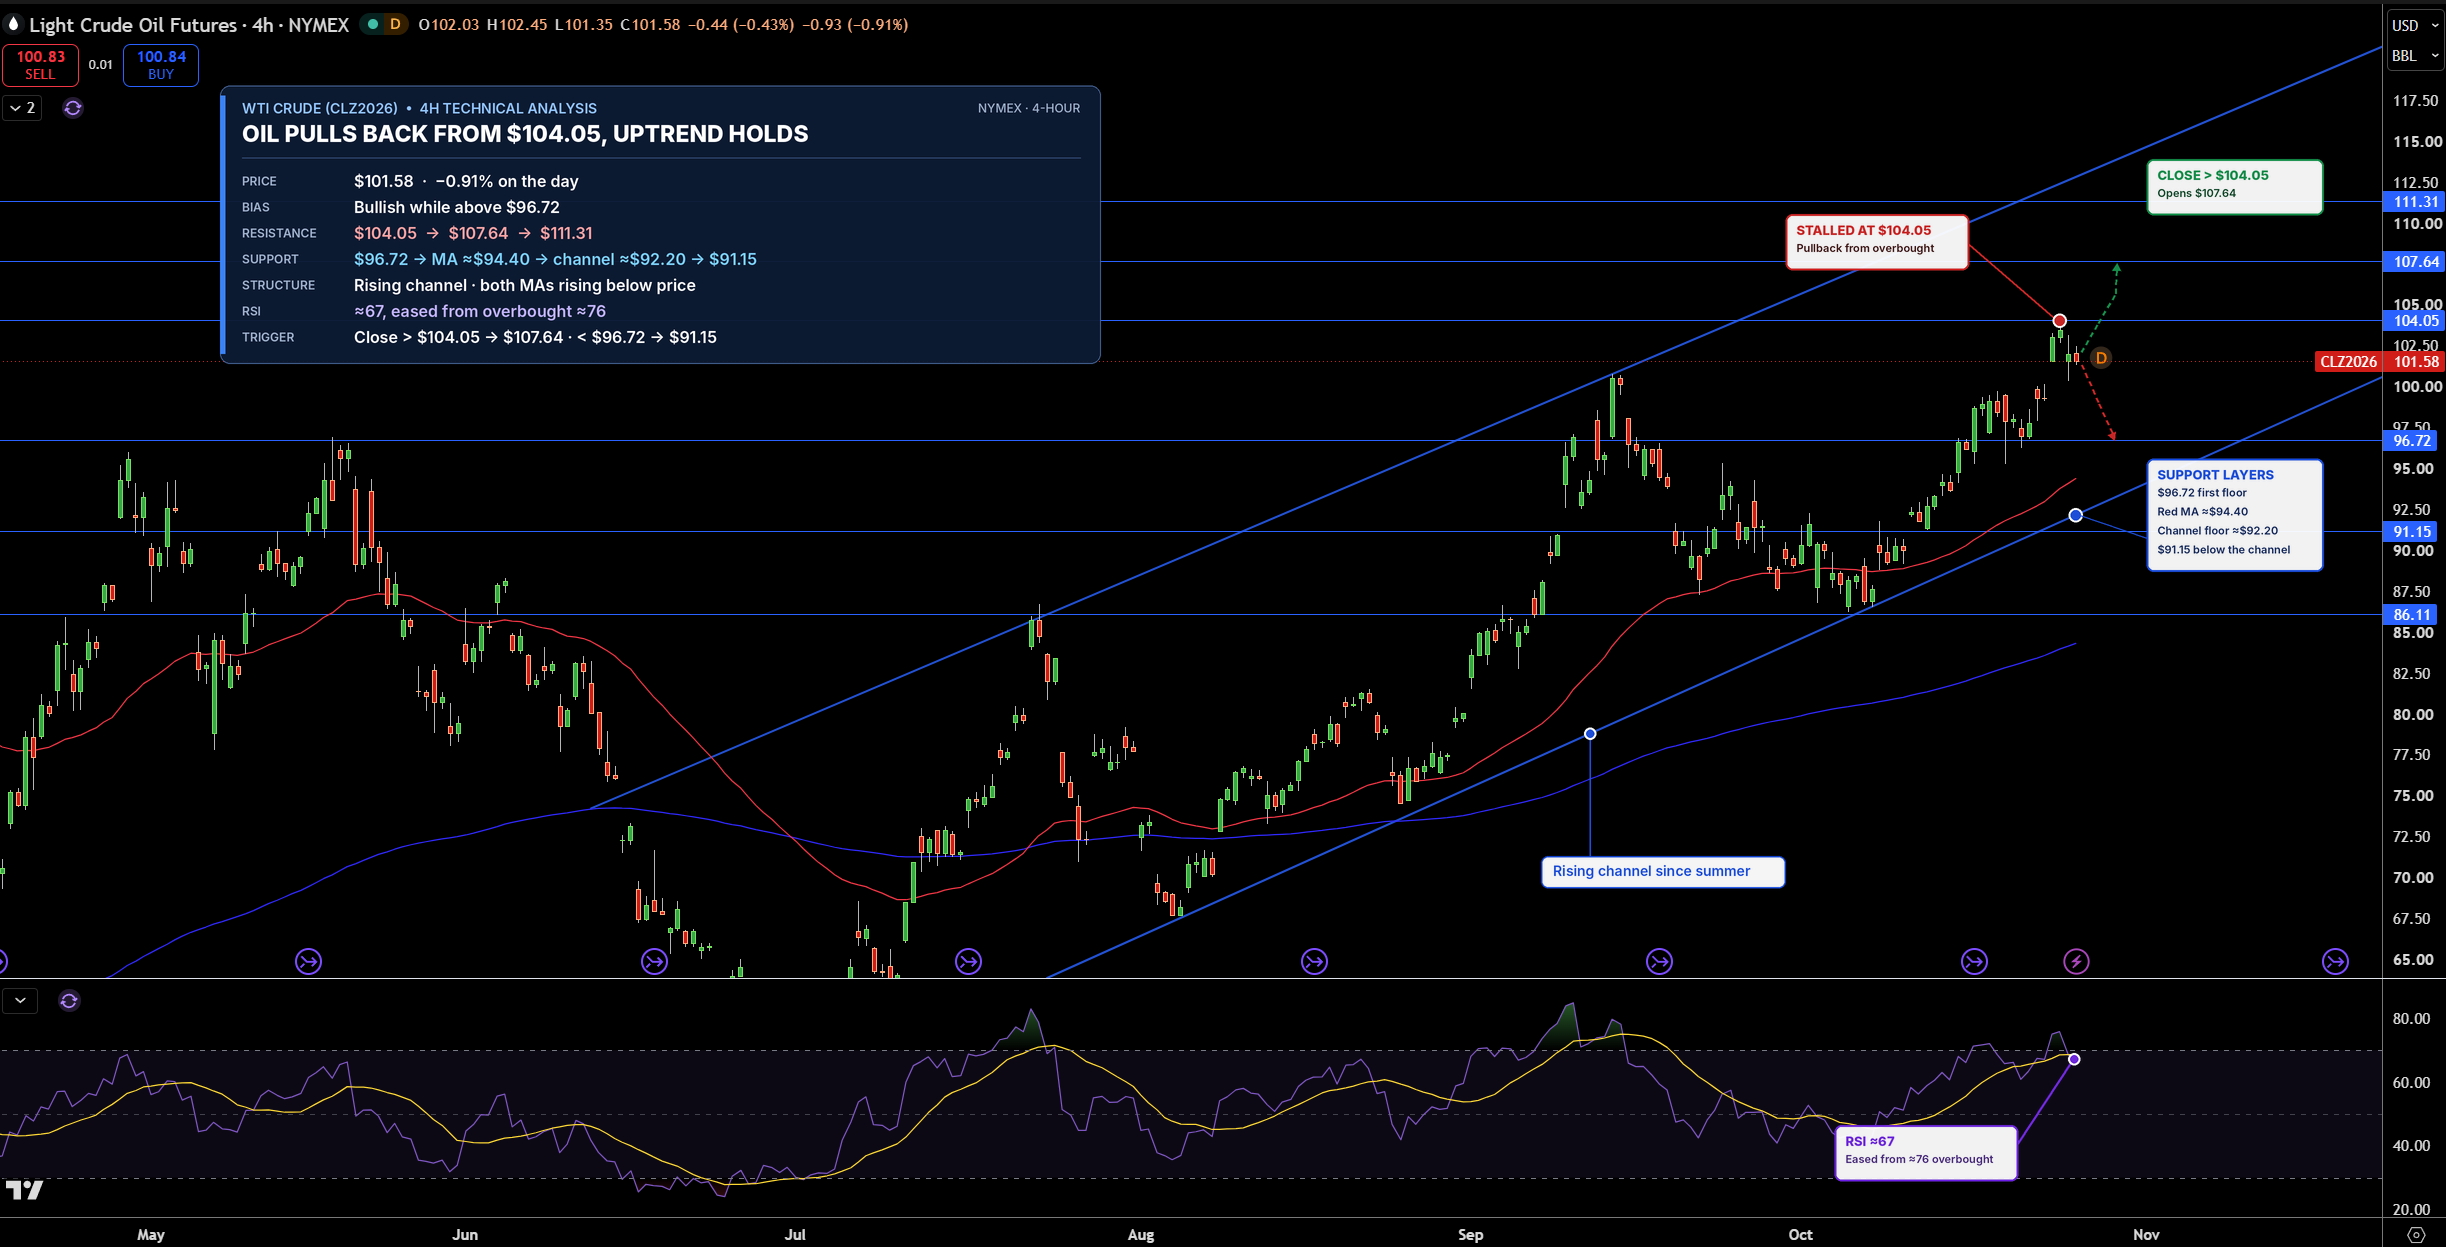The width and height of the screenshot is (2446, 1247).
Task: Click the CLZ2026 price label tag
Action: [x=2348, y=362]
